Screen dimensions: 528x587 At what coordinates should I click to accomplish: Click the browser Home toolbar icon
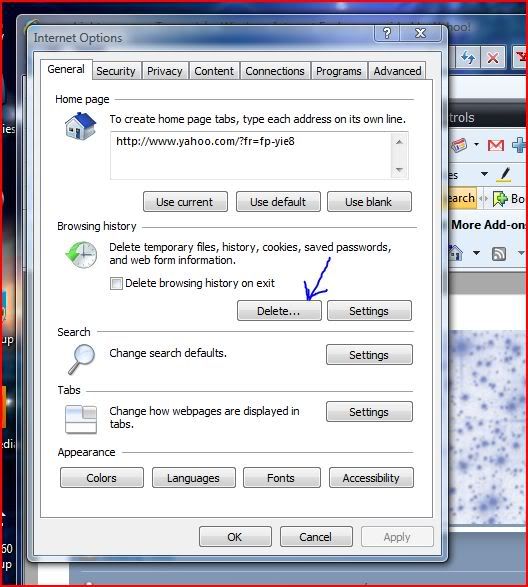point(455,253)
